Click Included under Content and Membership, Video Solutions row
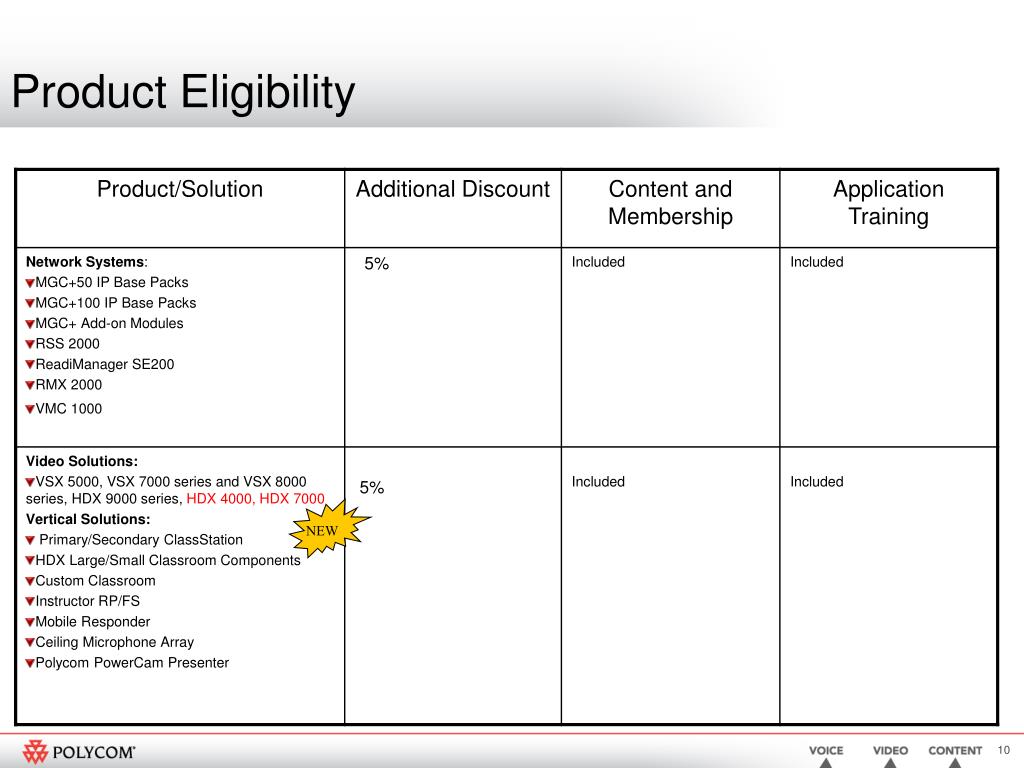This screenshot has height=768, width=1024. [598, 482]
